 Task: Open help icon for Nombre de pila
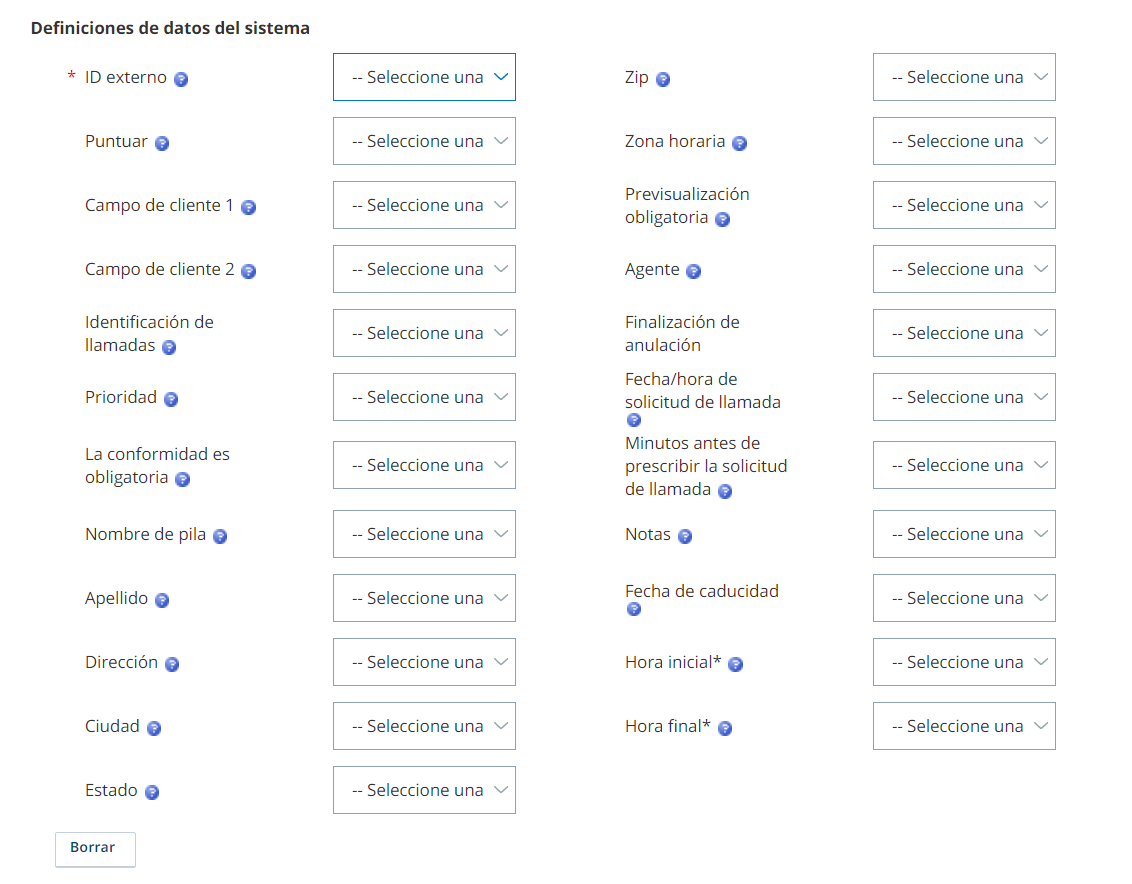tap(220, 537)
